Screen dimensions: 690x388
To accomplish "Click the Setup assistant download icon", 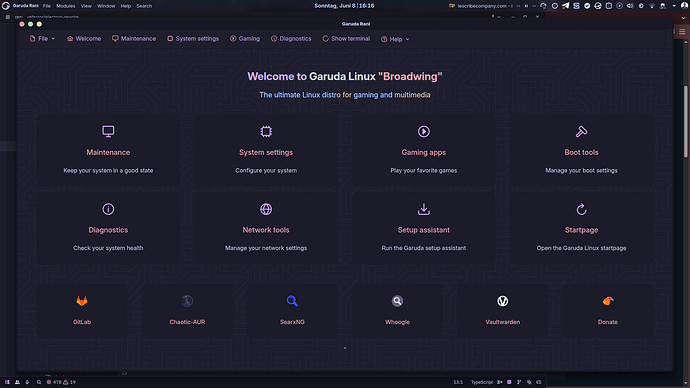I will pos(424,209).
